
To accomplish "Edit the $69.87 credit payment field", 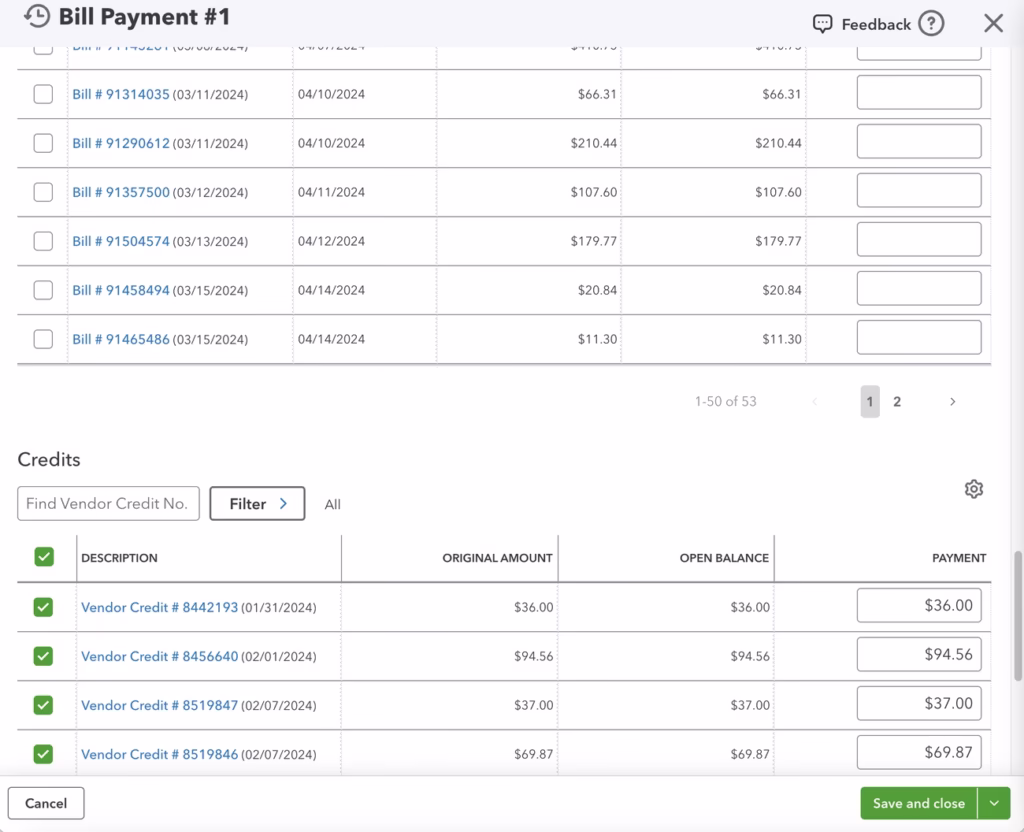I will [x=919, y=752].
